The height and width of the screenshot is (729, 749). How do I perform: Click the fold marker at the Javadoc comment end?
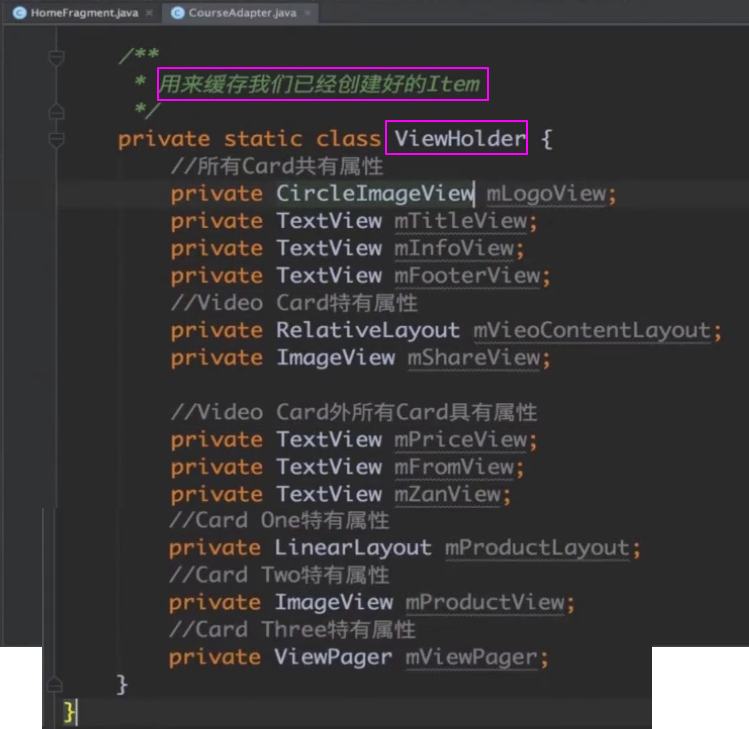56,111
